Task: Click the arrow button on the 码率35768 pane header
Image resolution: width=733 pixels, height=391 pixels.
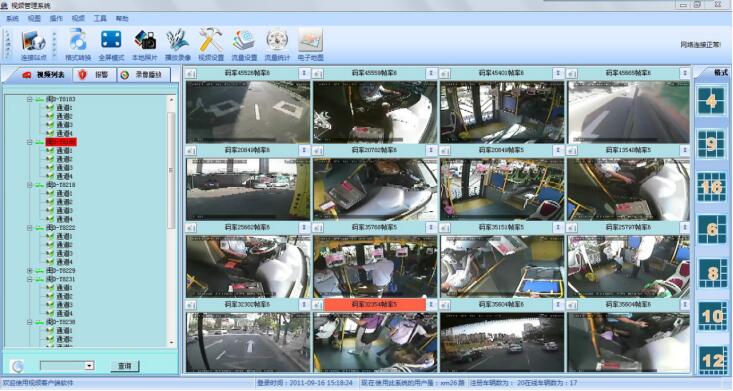Action: click(x=431, y=227)
